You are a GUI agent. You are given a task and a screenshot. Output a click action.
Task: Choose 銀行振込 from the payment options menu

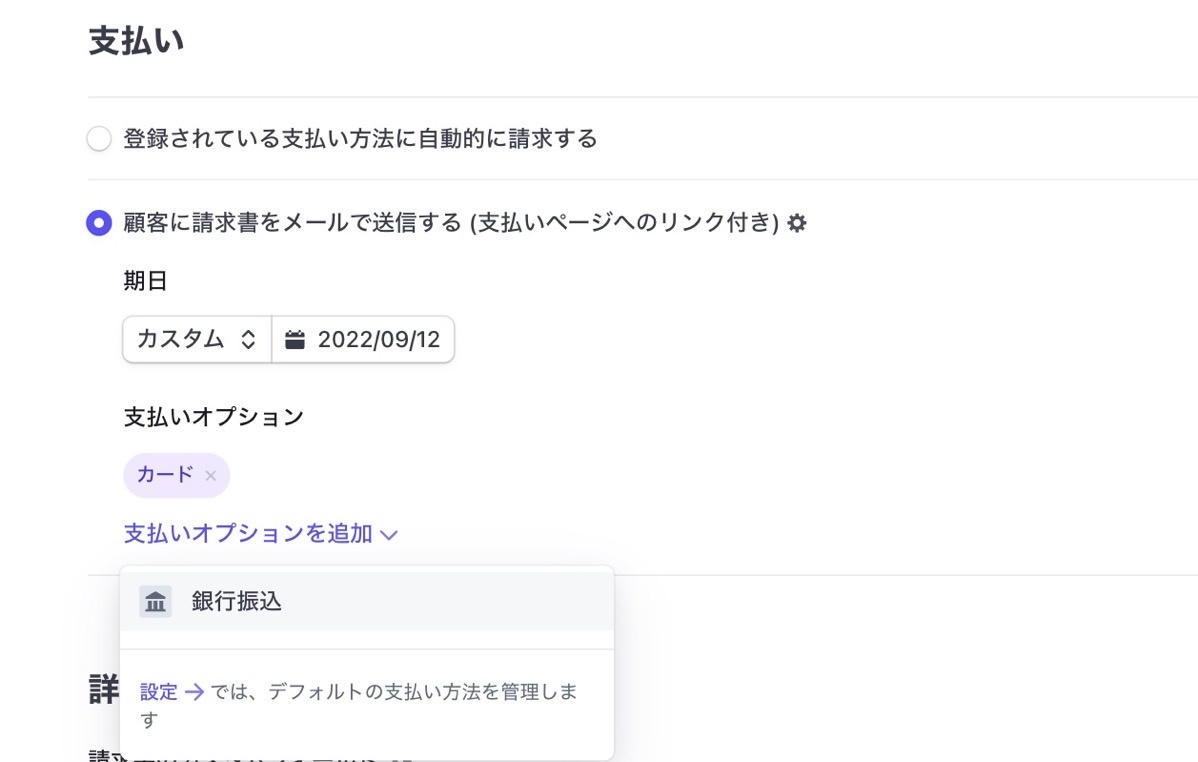pos(237,602)
